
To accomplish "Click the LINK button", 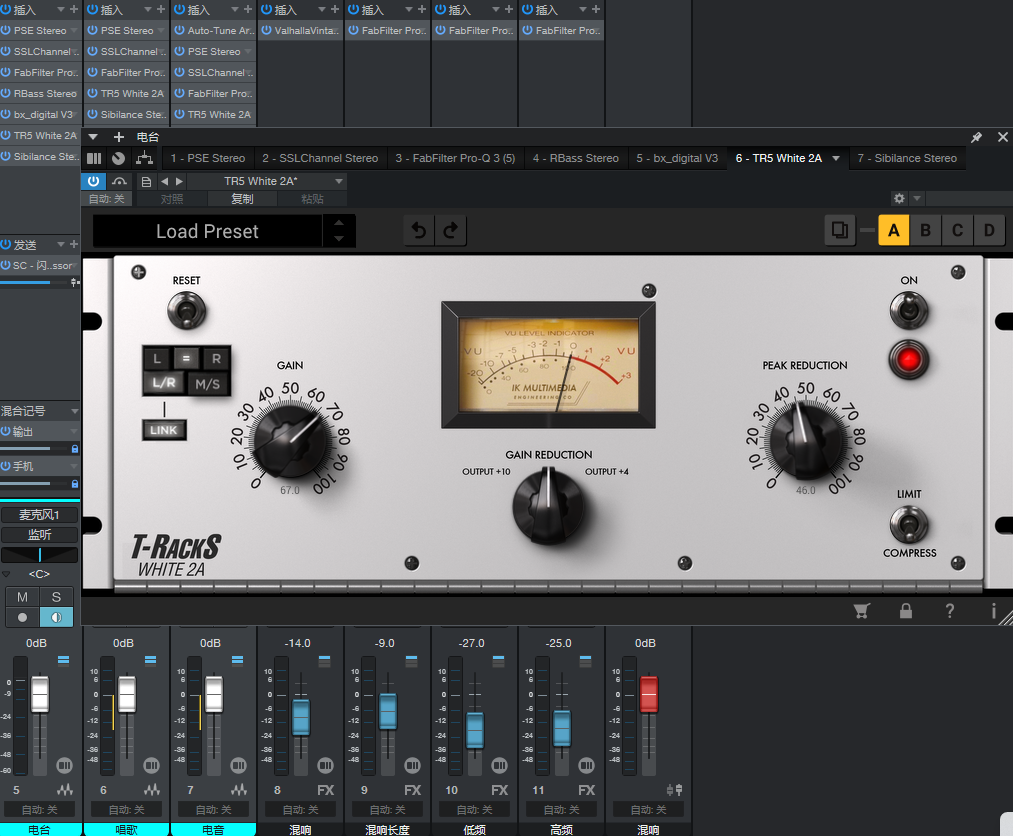I will coord(163,430).
